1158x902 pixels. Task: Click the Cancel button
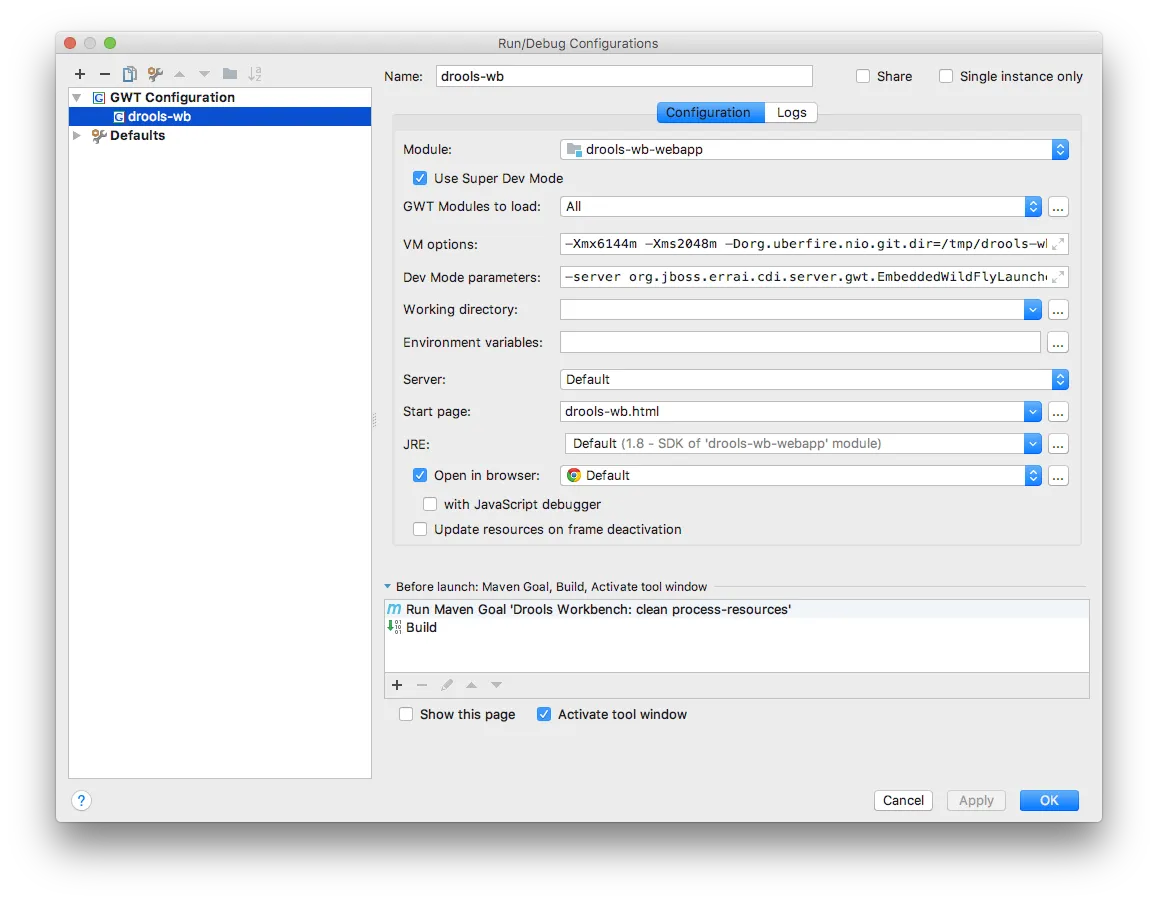903,800
